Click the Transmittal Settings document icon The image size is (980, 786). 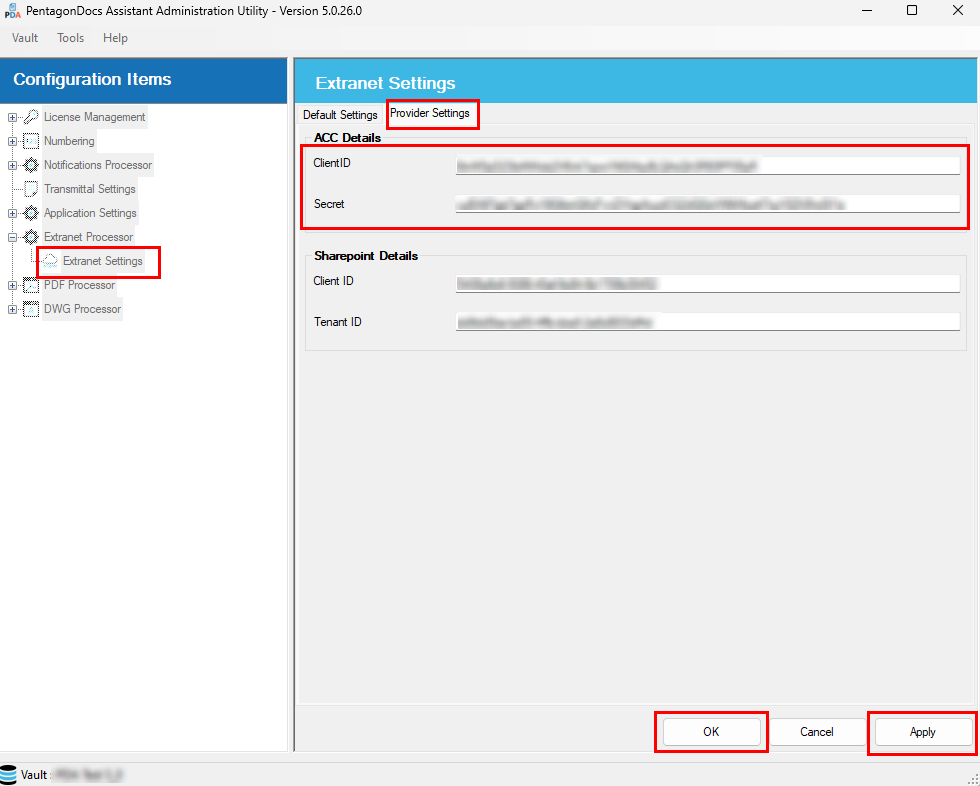pos(31,189)
